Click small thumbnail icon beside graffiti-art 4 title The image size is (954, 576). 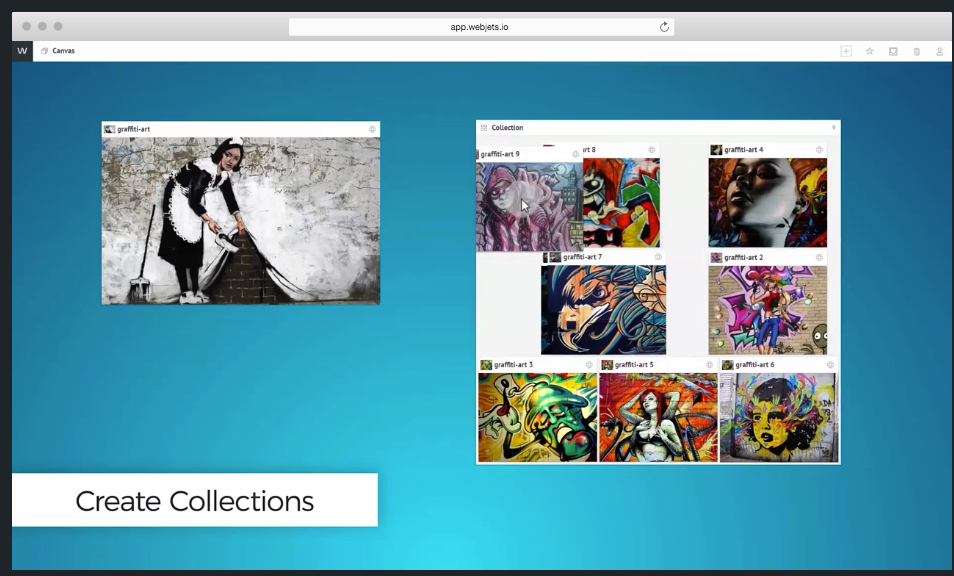pos(716,150)
